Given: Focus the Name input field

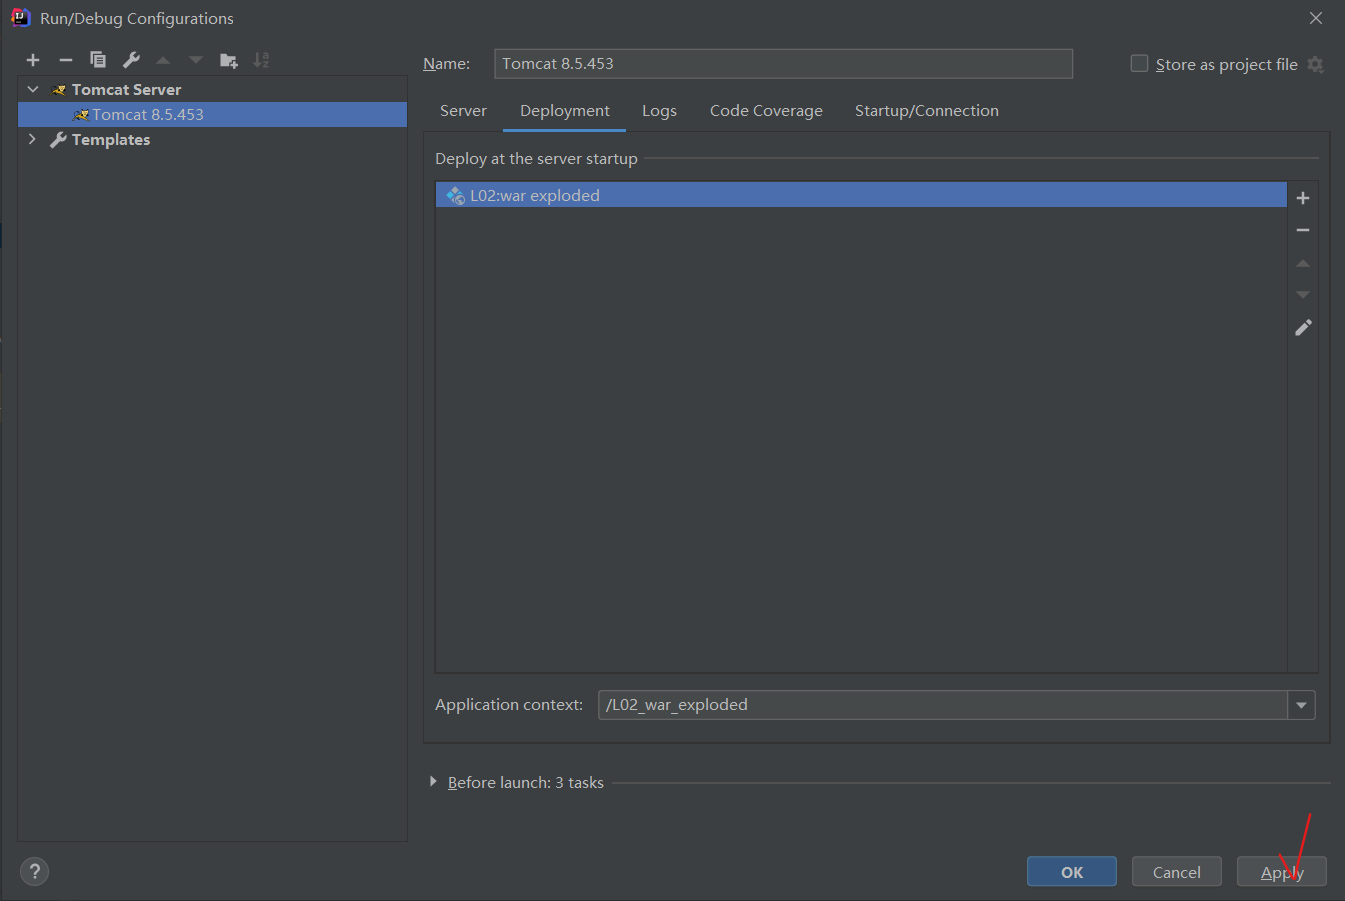Looking at the screenshot, I should 783,64.
